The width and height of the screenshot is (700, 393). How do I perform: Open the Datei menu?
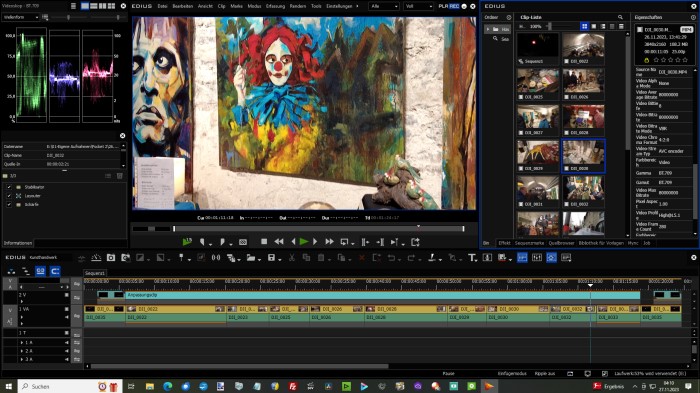[x=162, y=6]
